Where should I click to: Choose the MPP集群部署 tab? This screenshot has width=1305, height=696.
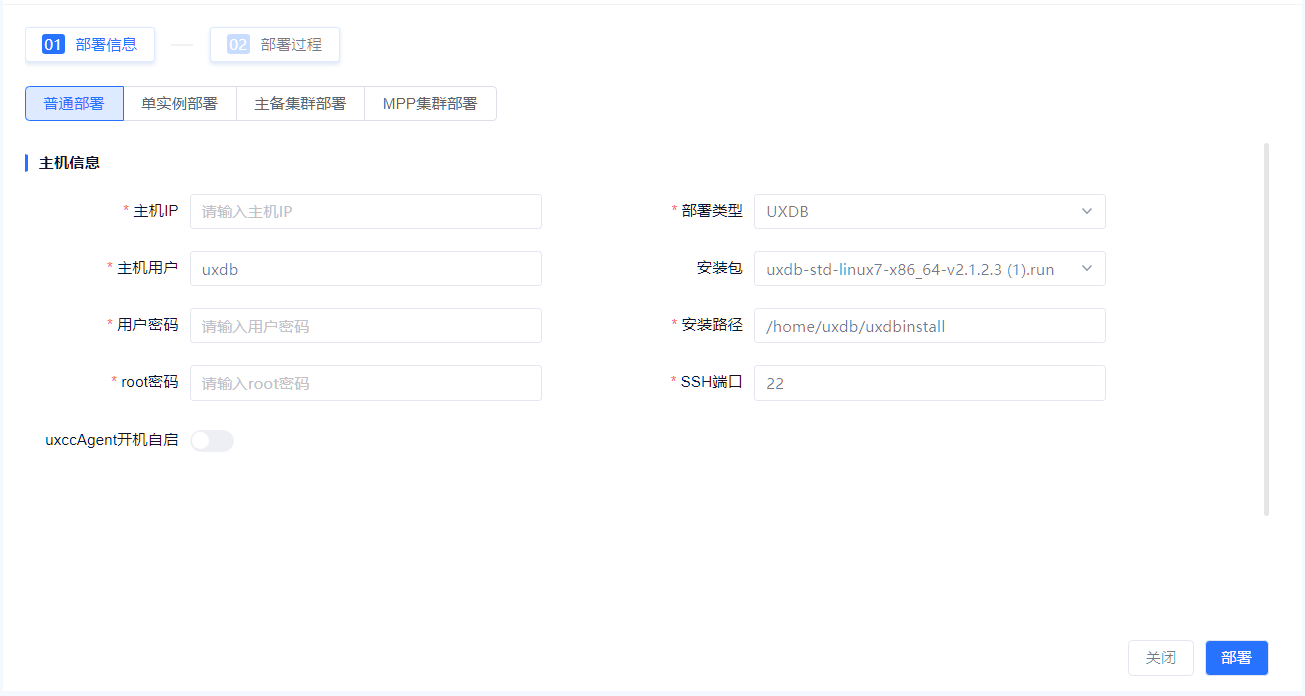tap(430, 104)
